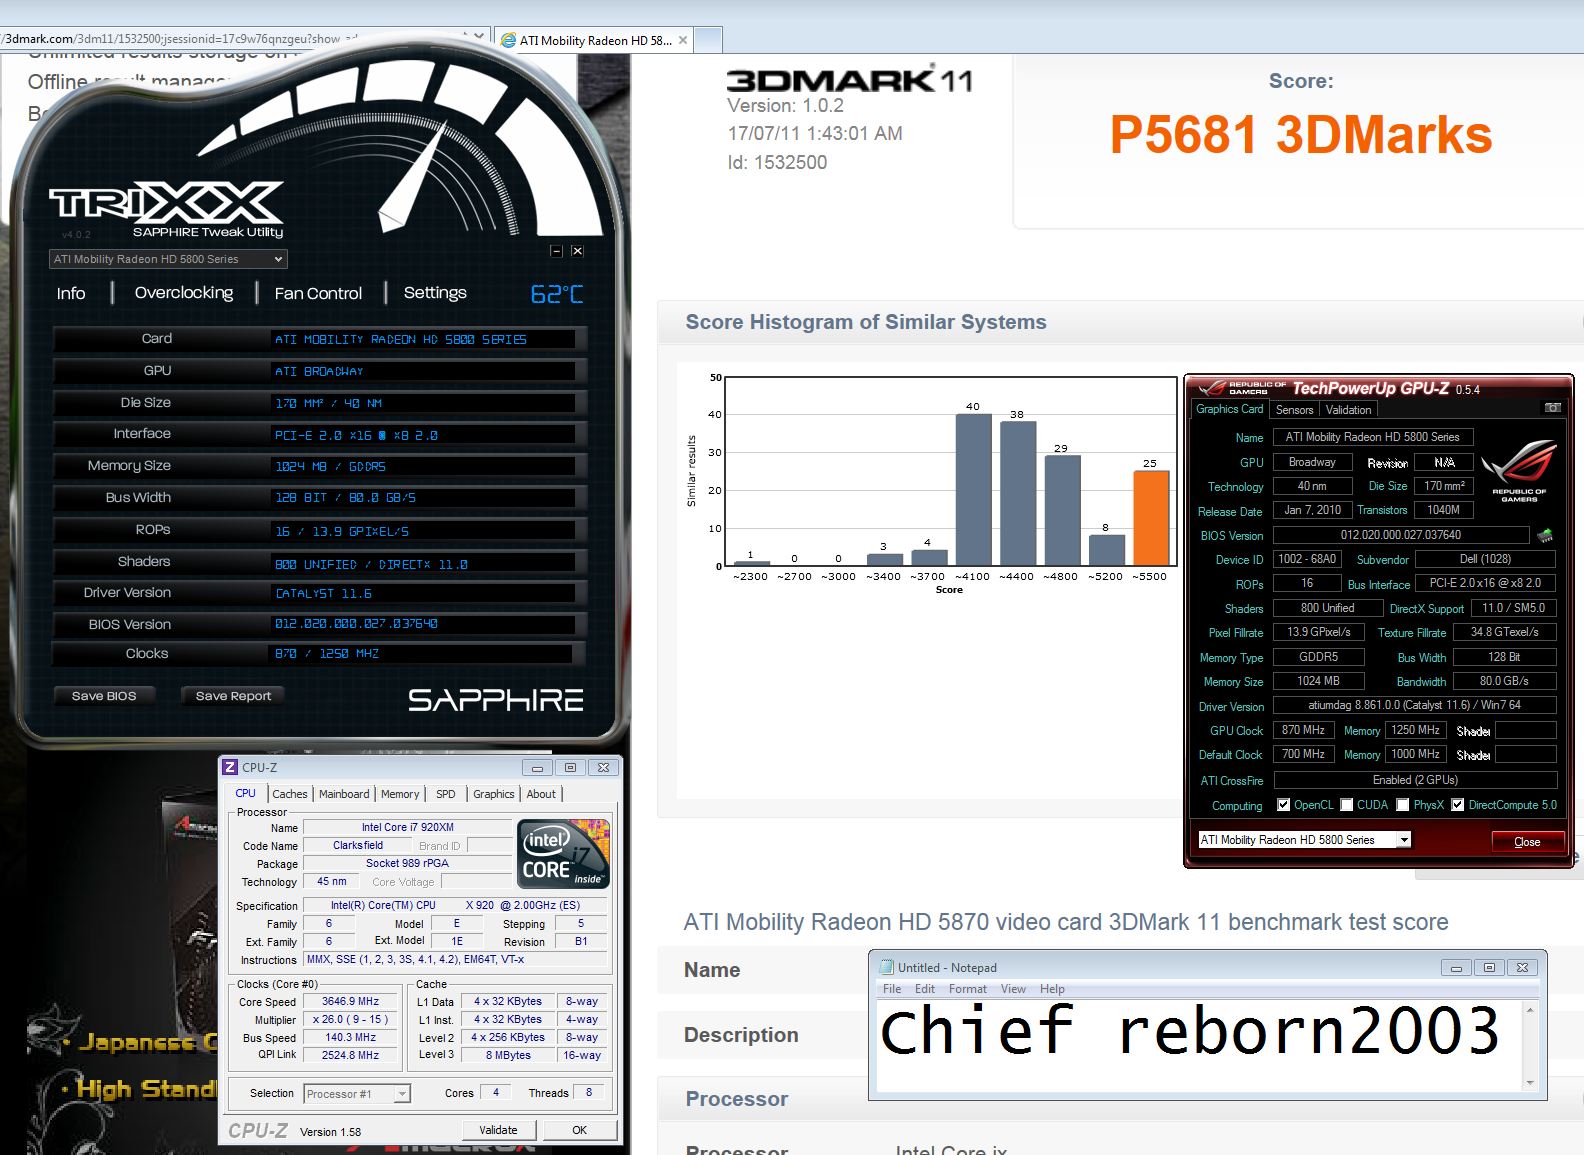Open a new browser tab
The width and height of the screenshot is (1584, 1155).
(x=708, y=40)
